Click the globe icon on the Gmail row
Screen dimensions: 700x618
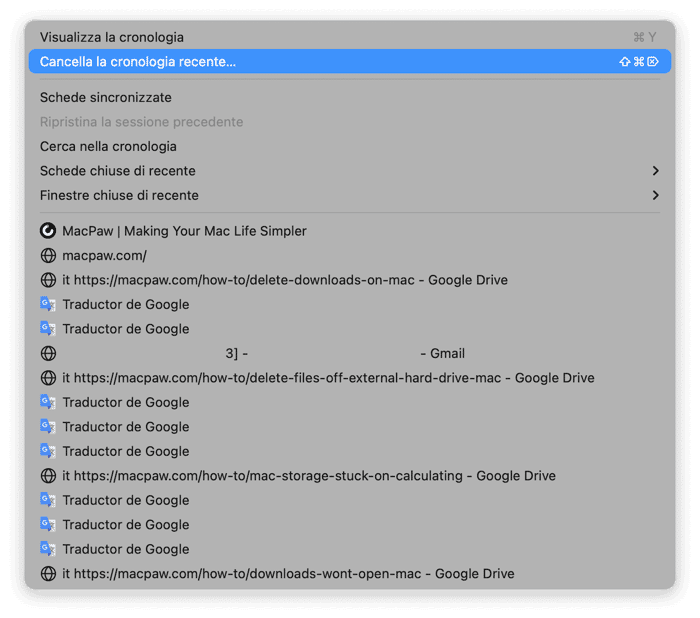pyautogui.click(x=48, y=353)
